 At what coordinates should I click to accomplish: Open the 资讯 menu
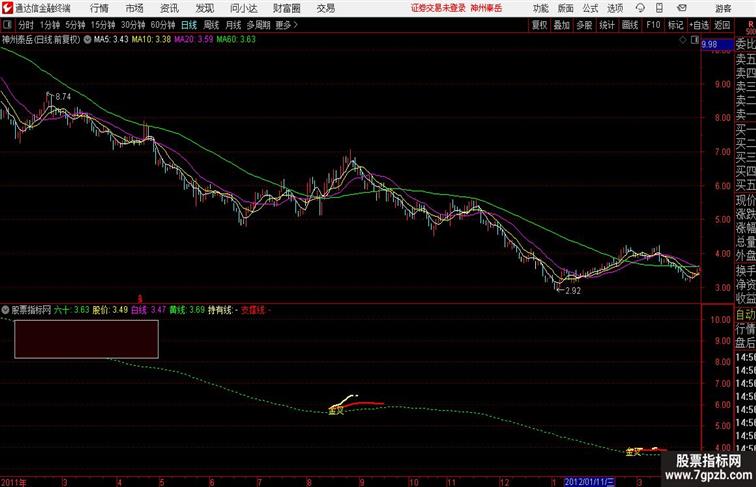[x=169, y=8]
